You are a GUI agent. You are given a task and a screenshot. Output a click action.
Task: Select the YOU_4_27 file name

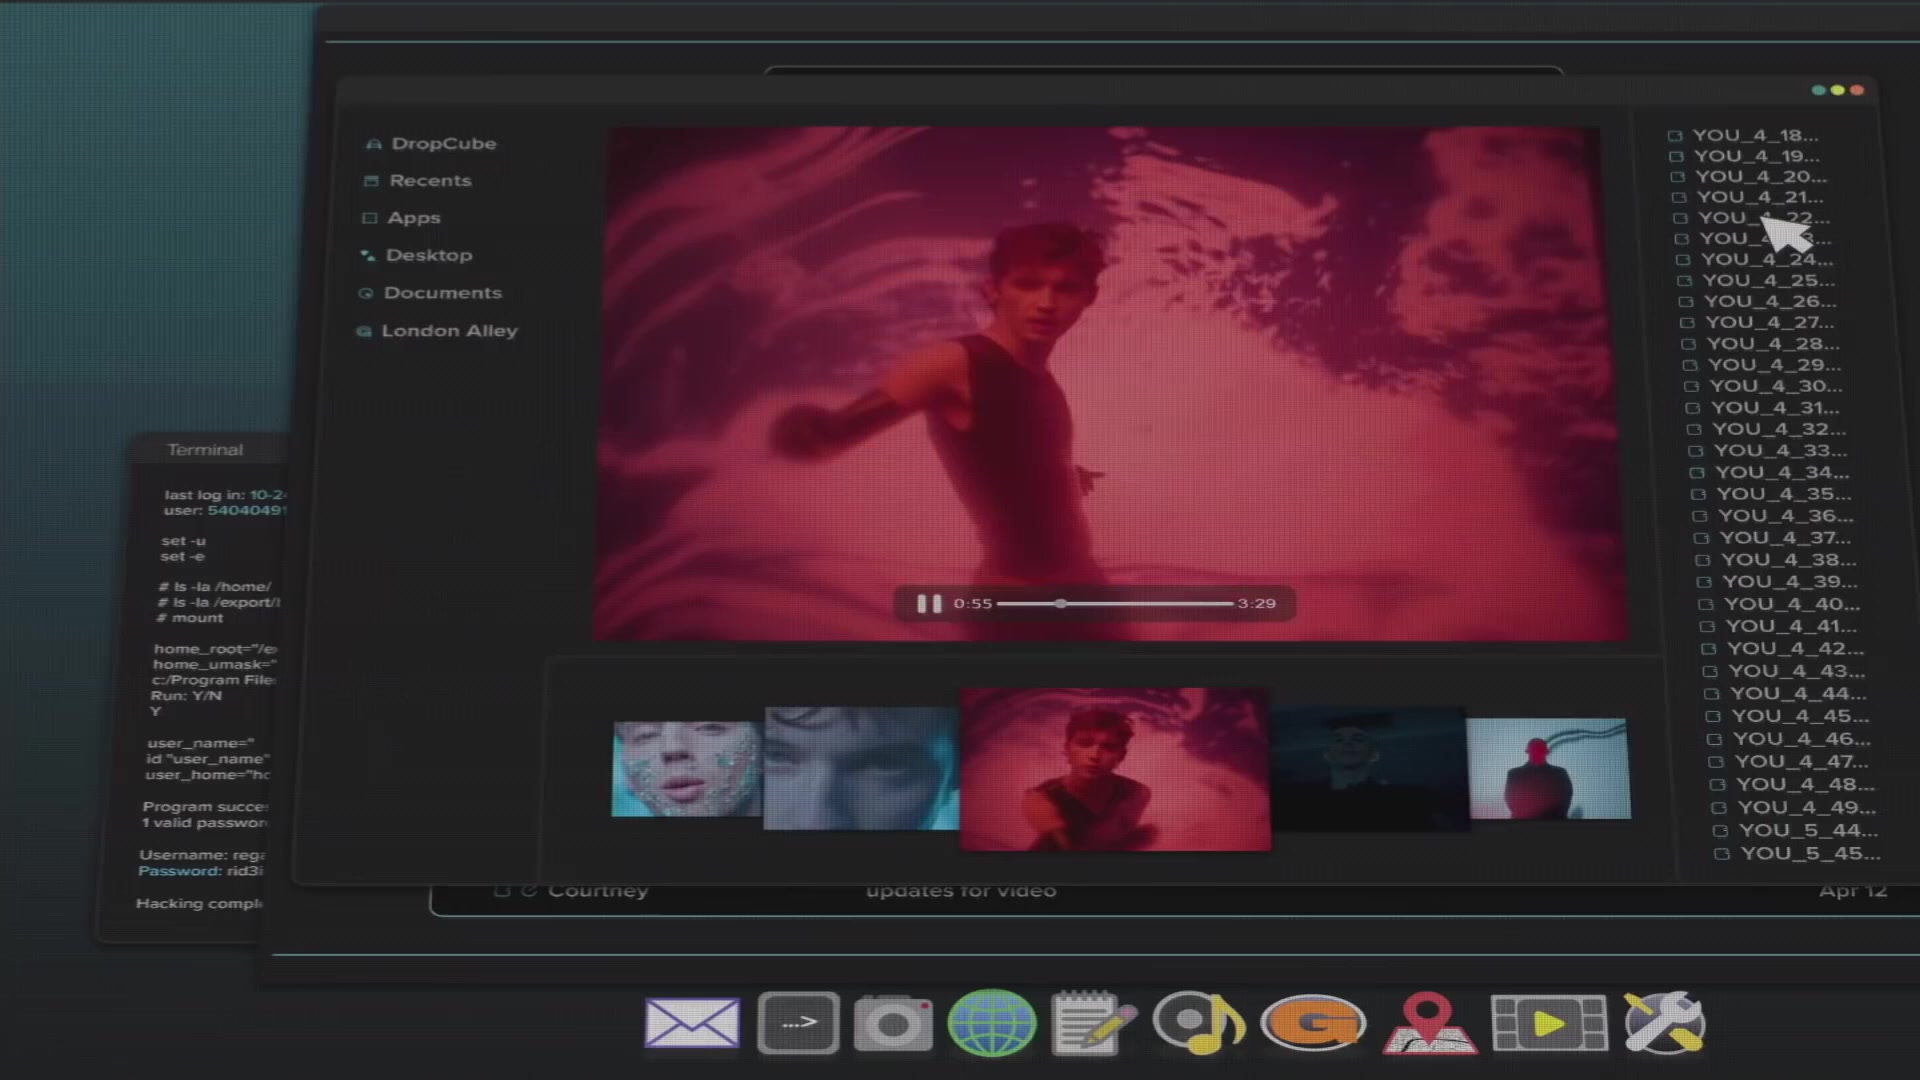coord(1770,322)
